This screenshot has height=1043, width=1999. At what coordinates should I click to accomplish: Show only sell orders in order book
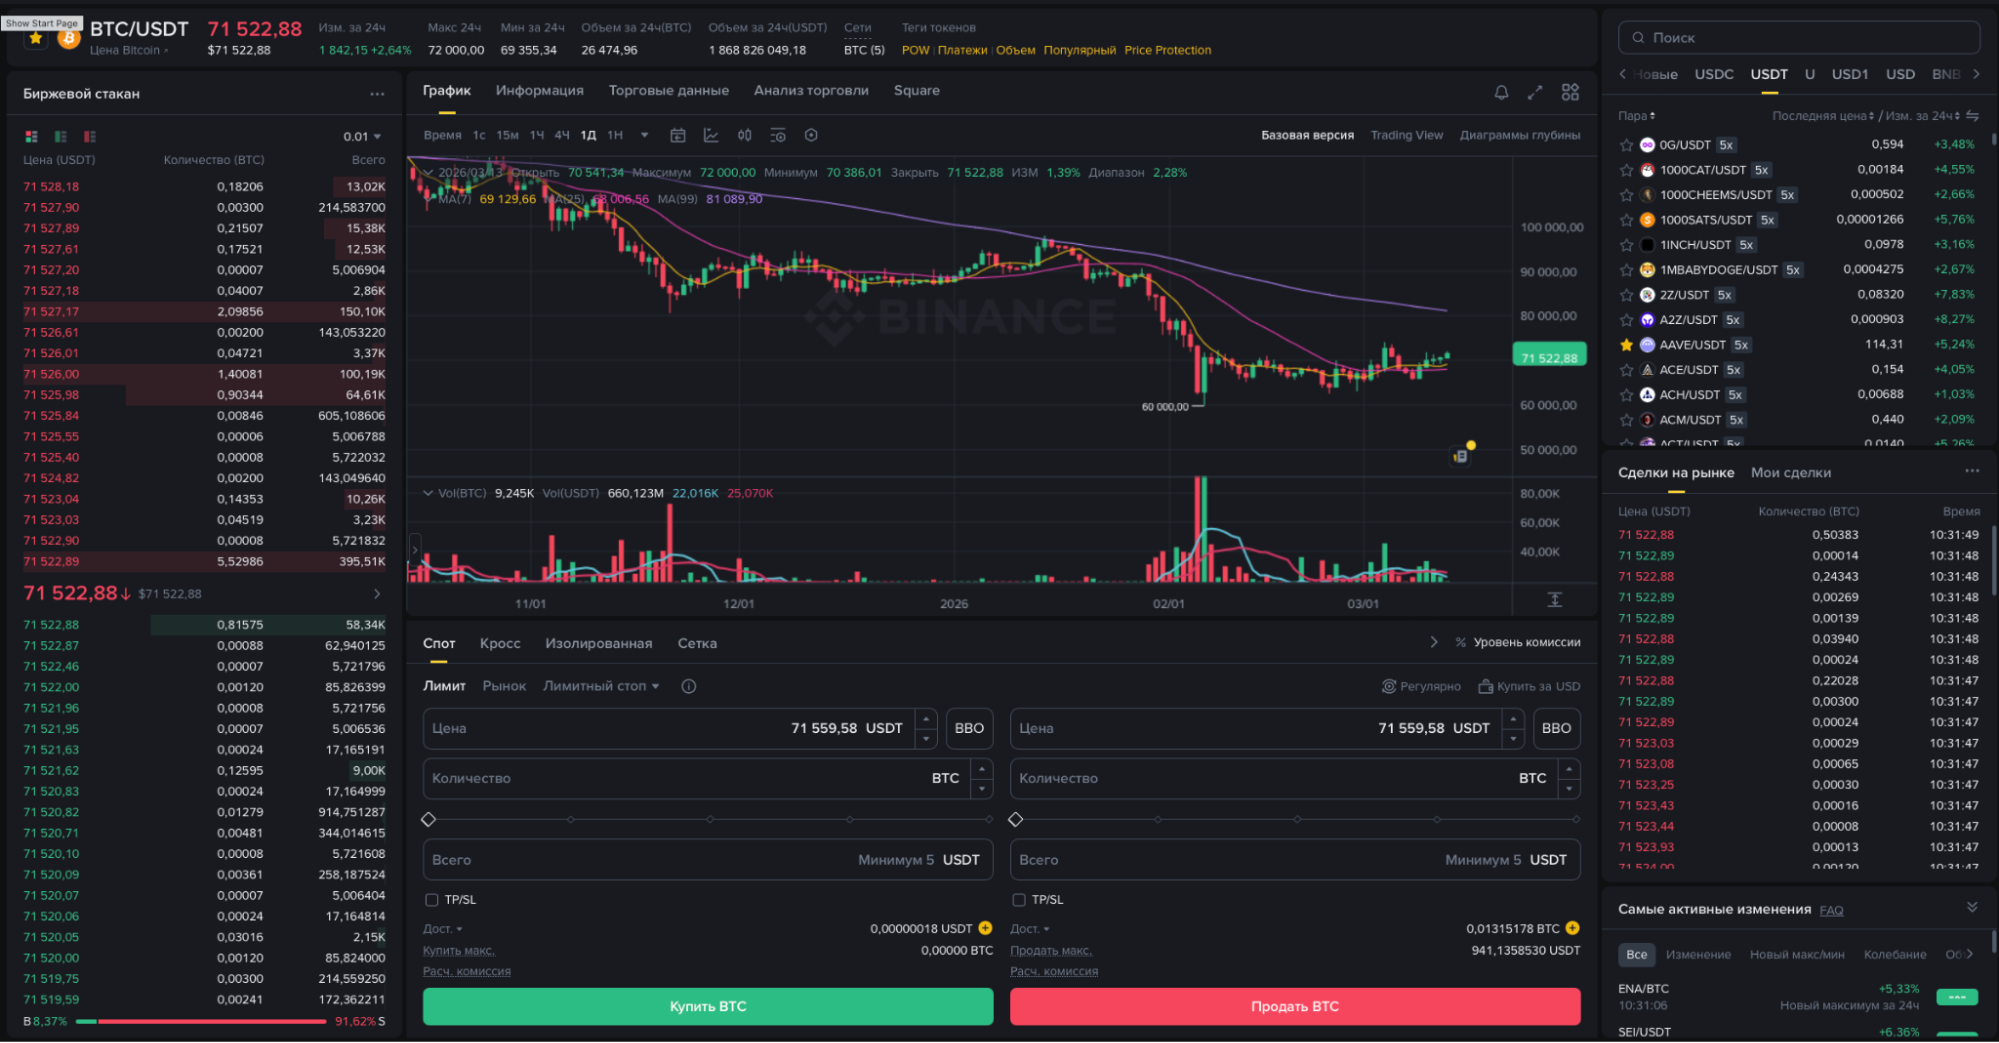click(90, 136)
